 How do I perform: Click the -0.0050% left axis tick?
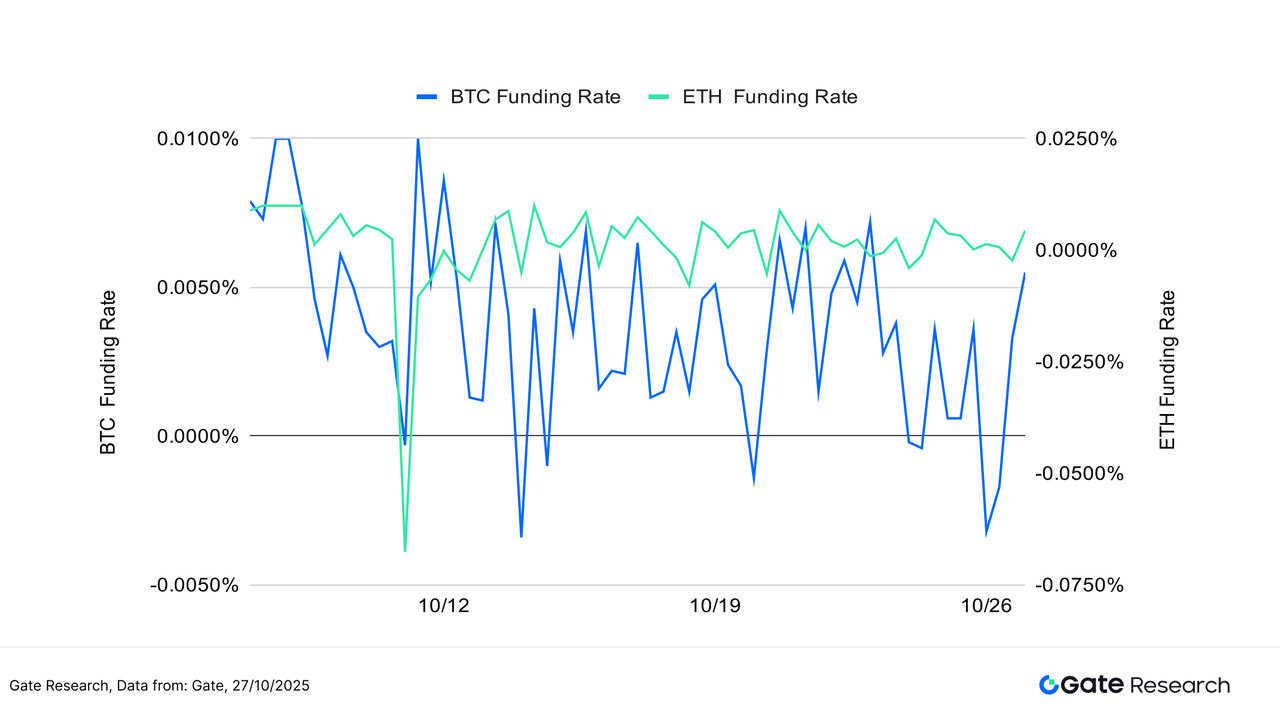coord(195,585)
